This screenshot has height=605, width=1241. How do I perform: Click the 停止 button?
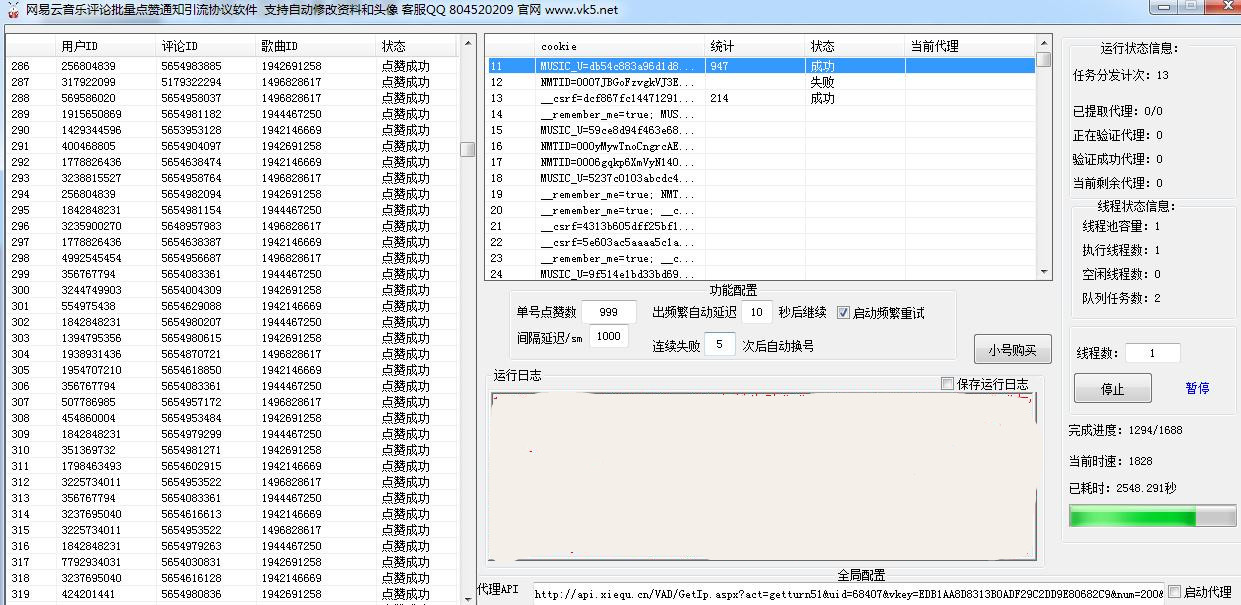[1112, 389]
